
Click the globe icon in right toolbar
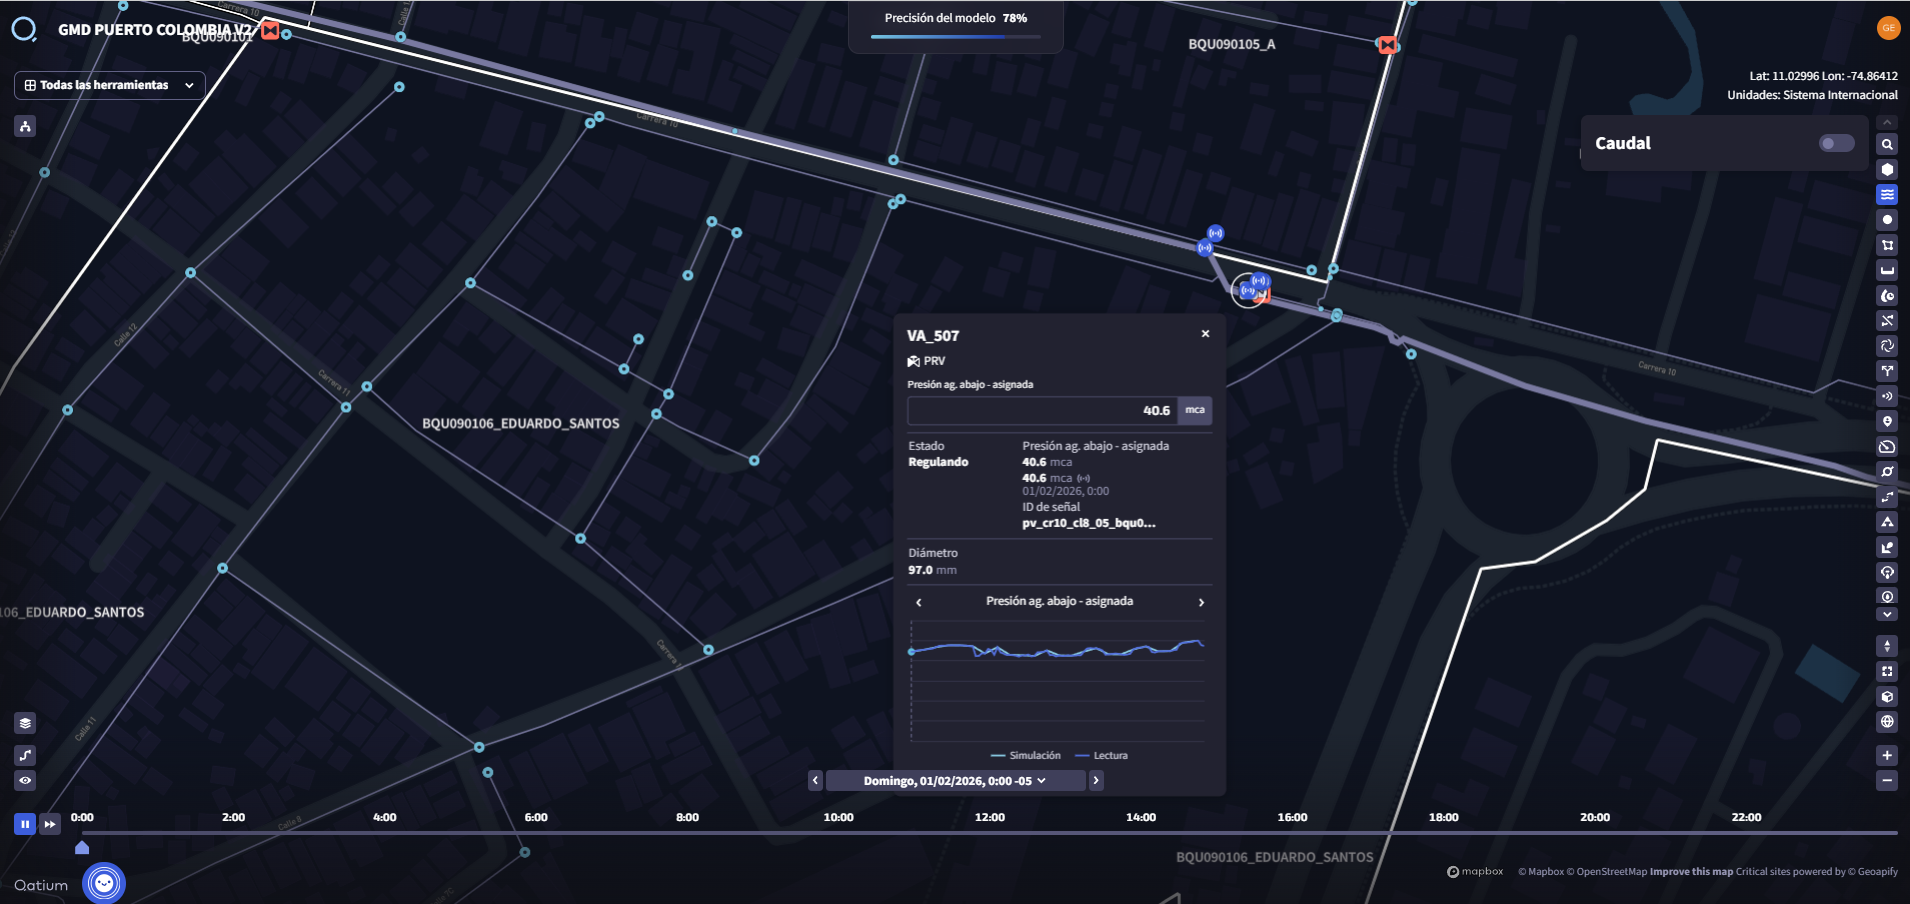pyautogui.click(x=1887, y=722)
